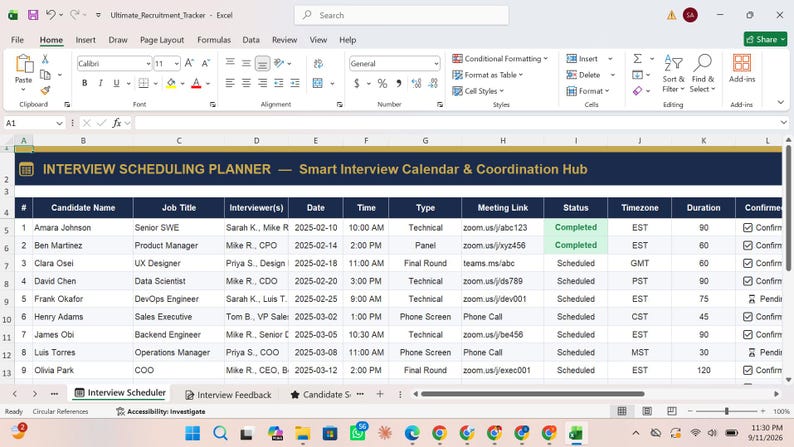Apply percent style
794x447 pixels.
tap(382, 83)
